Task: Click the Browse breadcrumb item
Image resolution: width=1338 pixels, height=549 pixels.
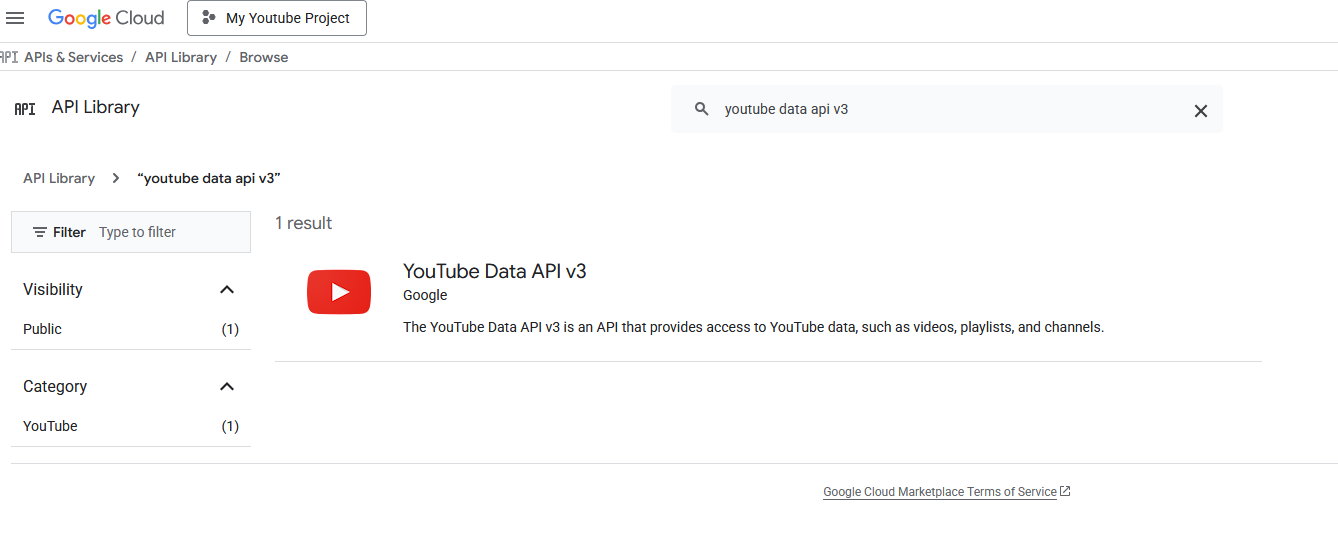Action: click(x=264, y=57)
